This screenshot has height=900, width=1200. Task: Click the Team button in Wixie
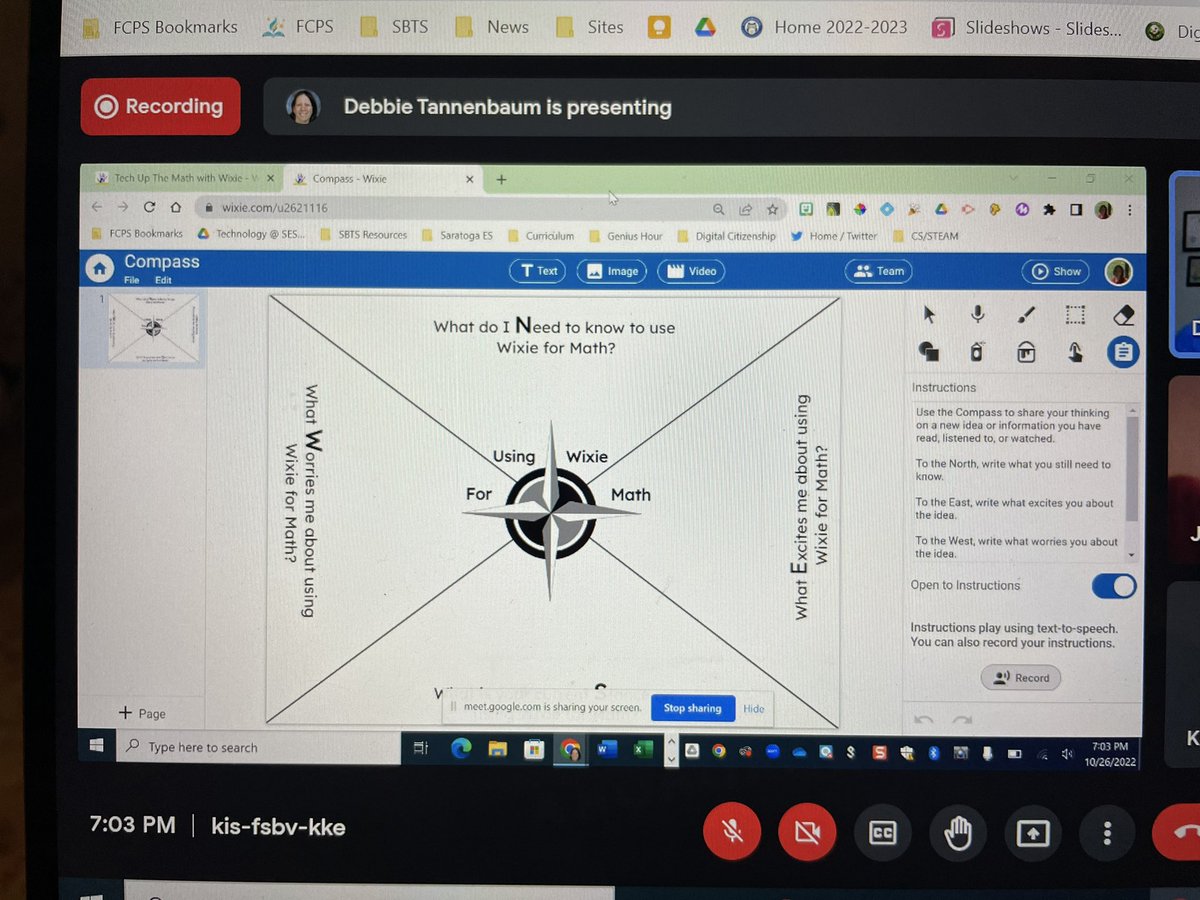pyautogui.click(x=880, y=271)
